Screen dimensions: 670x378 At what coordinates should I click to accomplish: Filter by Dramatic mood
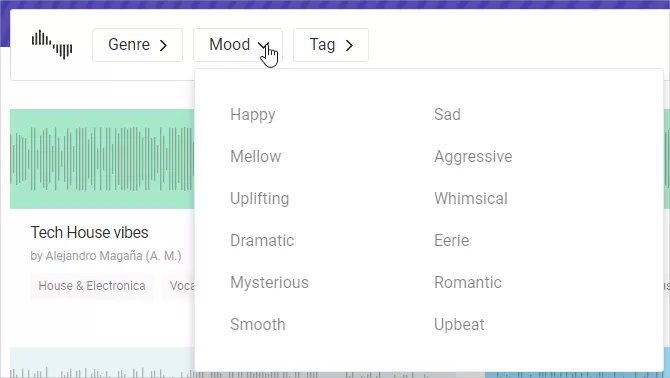coord(262,240)
